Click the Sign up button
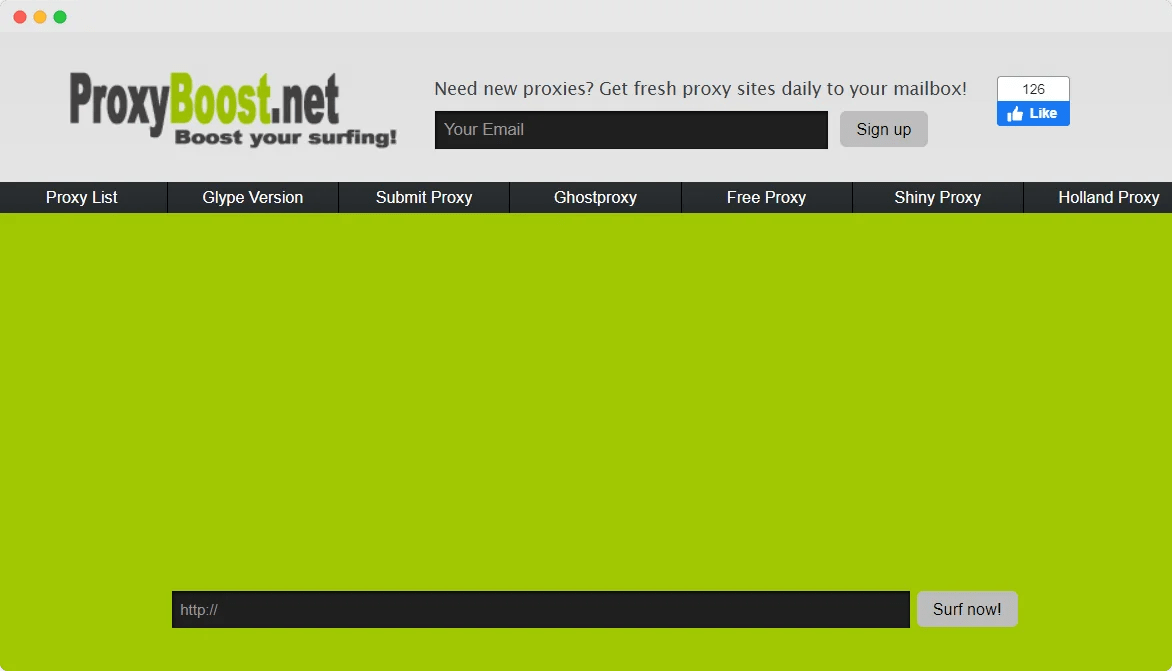 tap(883, 129)
